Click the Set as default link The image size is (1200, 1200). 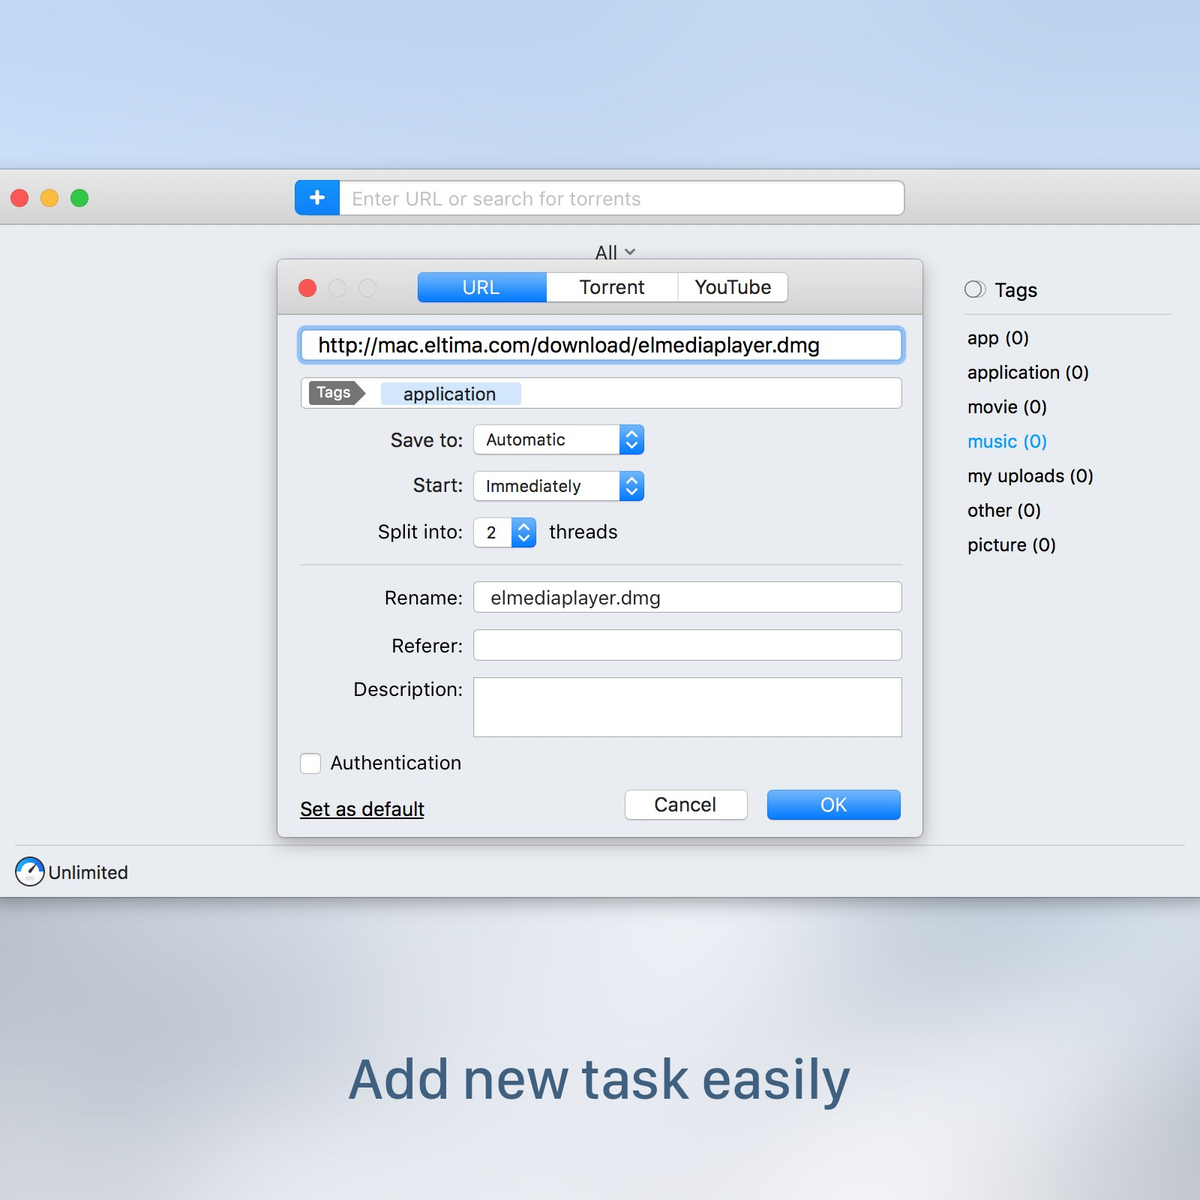(362, 809)
